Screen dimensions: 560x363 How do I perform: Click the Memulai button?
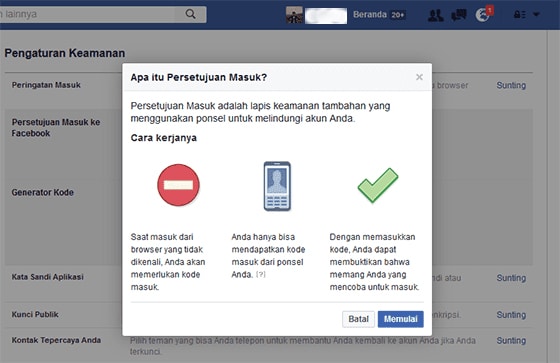pos(400,319)
